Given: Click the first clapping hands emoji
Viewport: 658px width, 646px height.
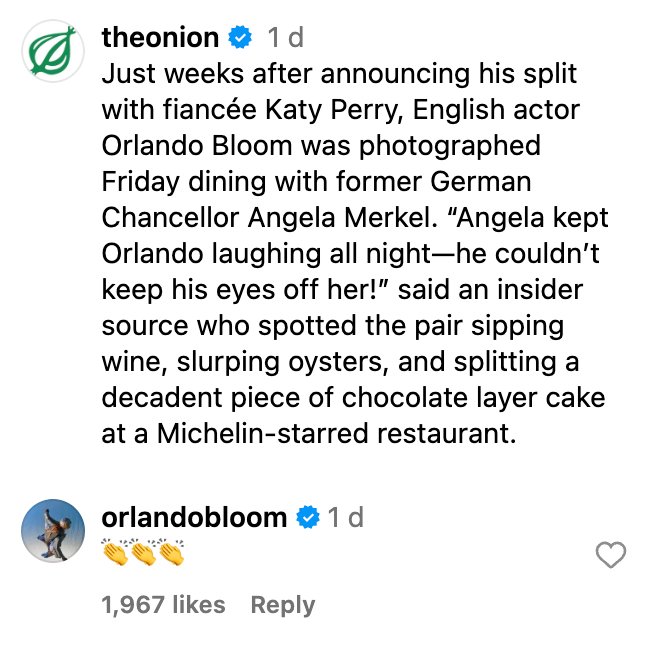Looking at the screenshot, I should point(116,552).
